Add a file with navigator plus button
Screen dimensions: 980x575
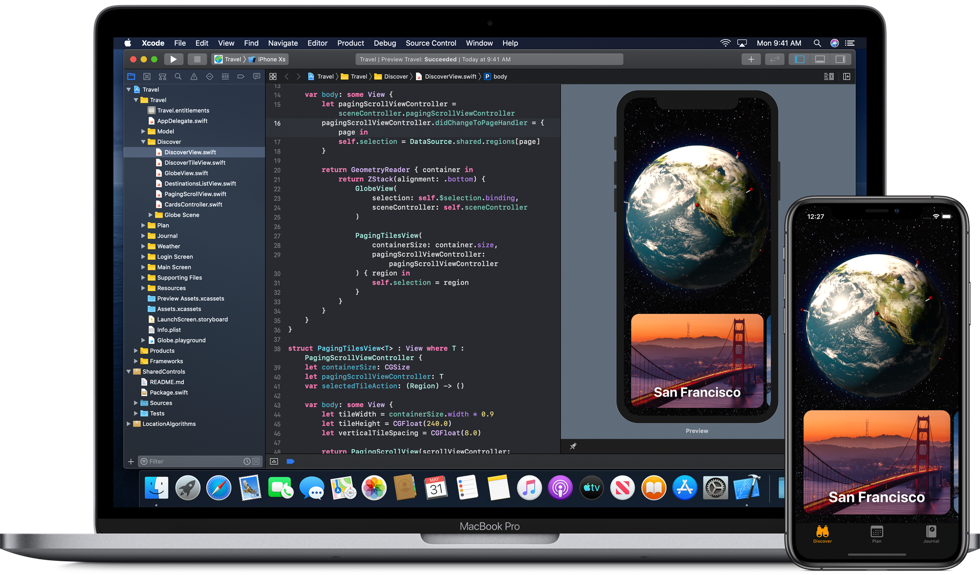[x=131, y=461]
